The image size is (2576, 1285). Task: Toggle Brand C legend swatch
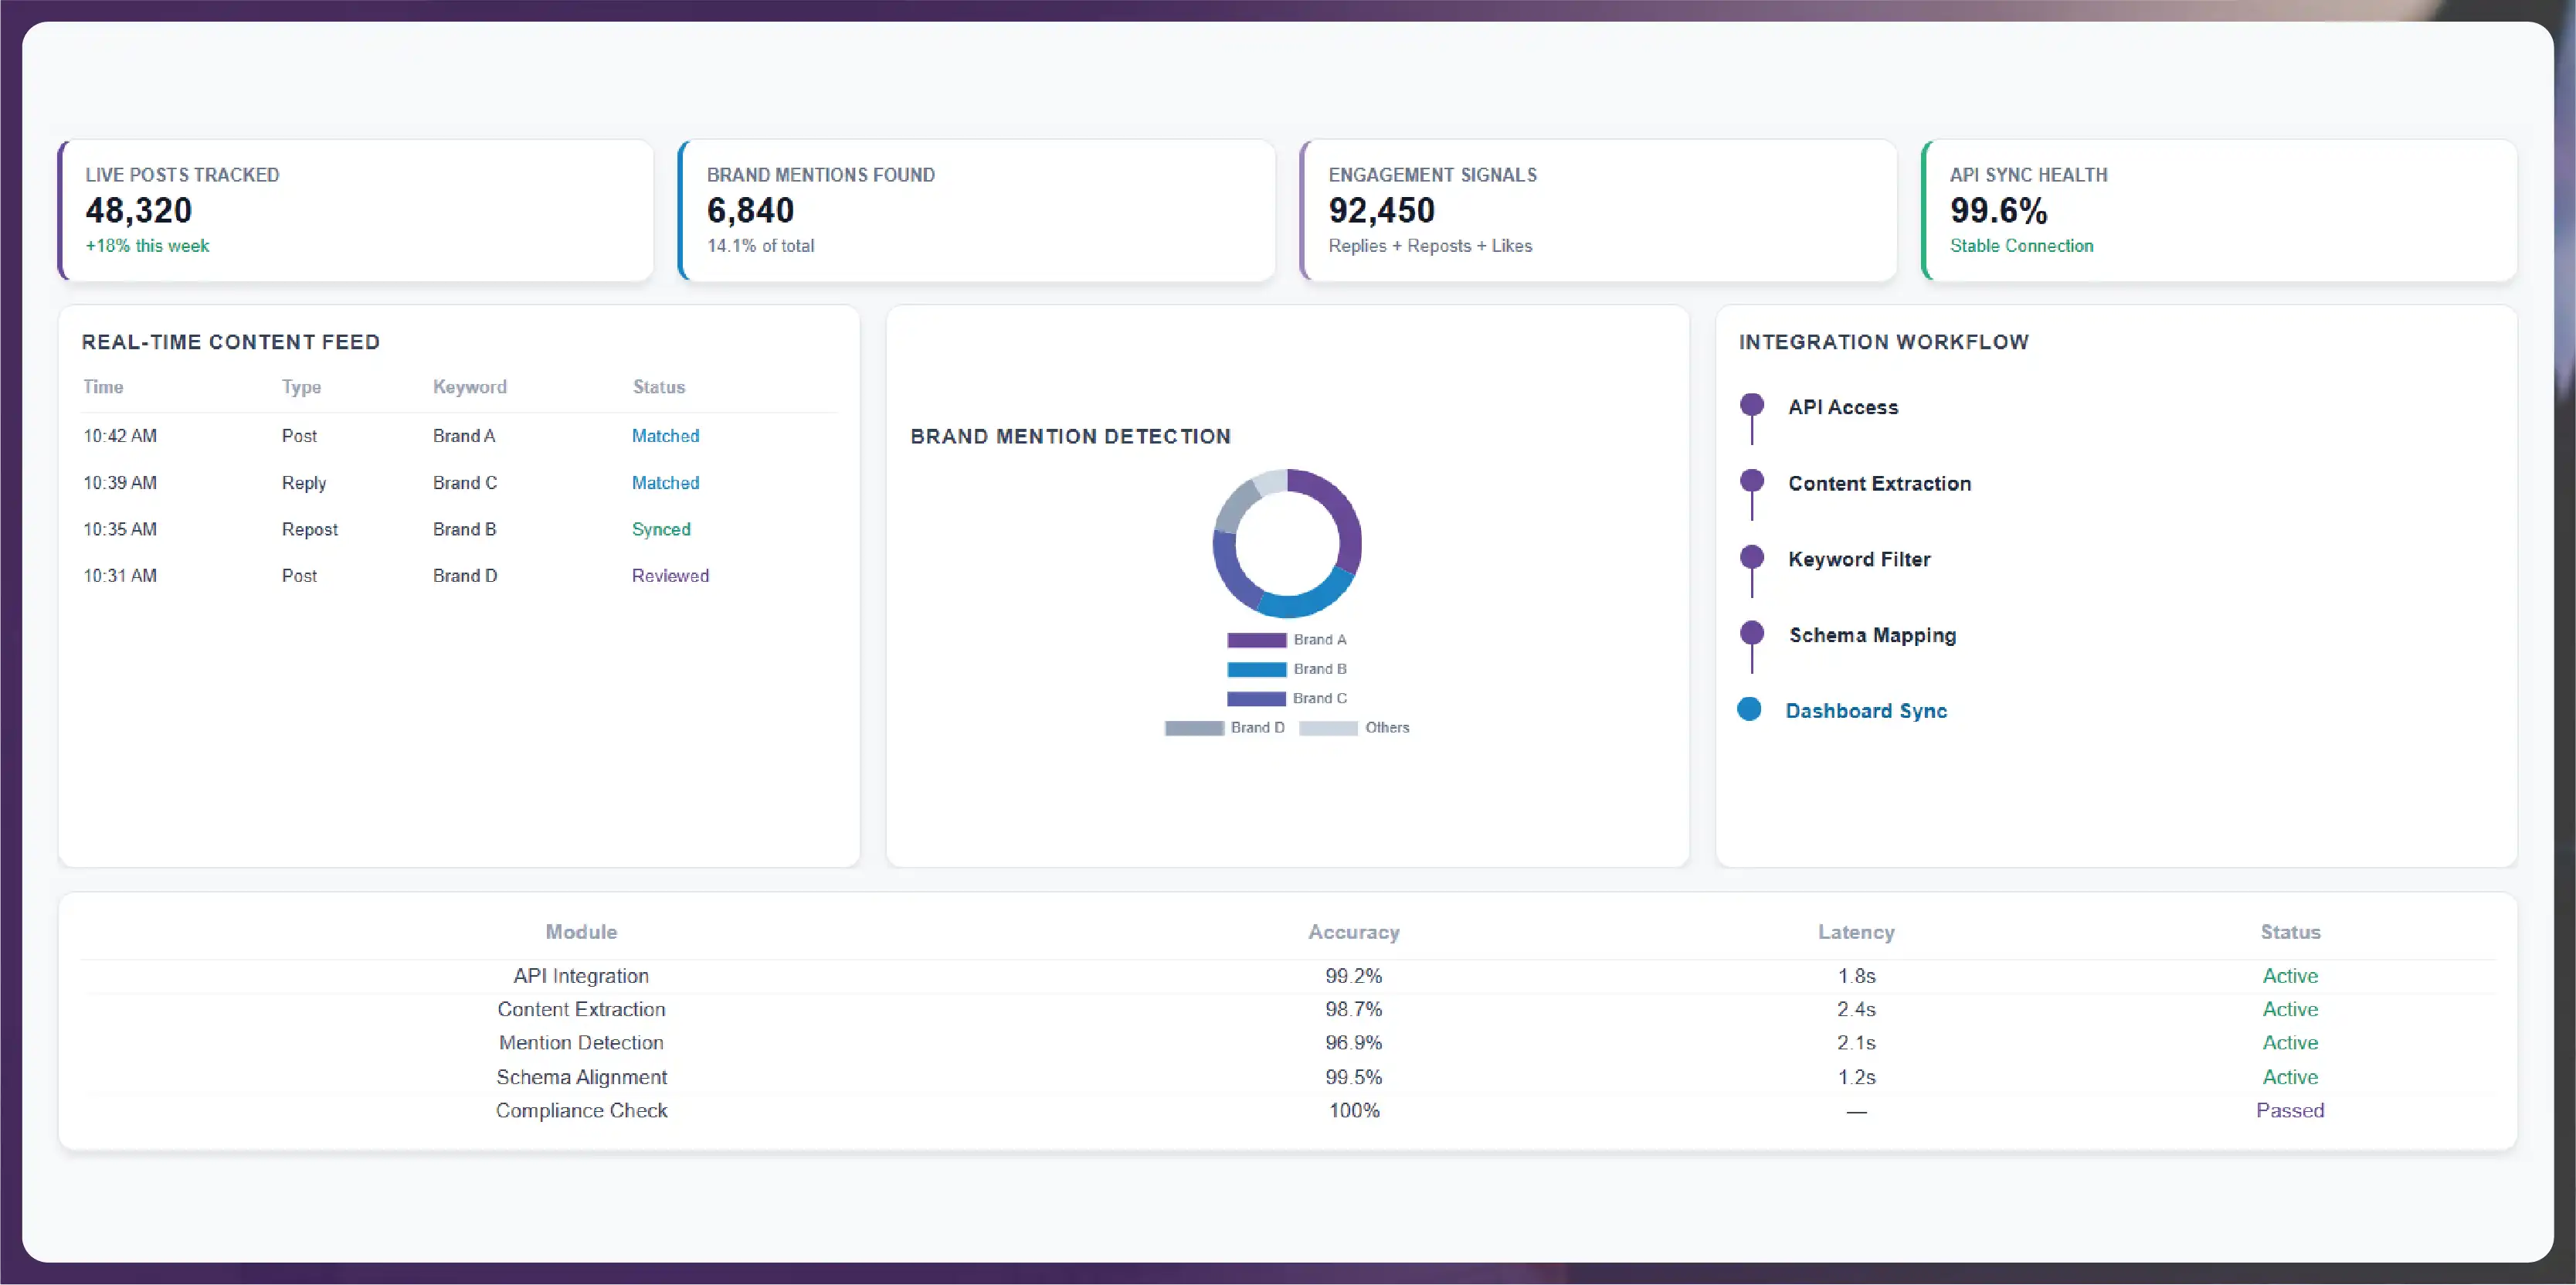pos(1256,698)
